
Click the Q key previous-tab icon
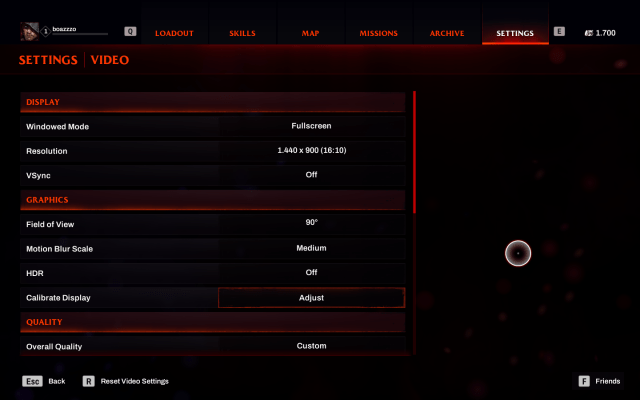click(130, 31)
